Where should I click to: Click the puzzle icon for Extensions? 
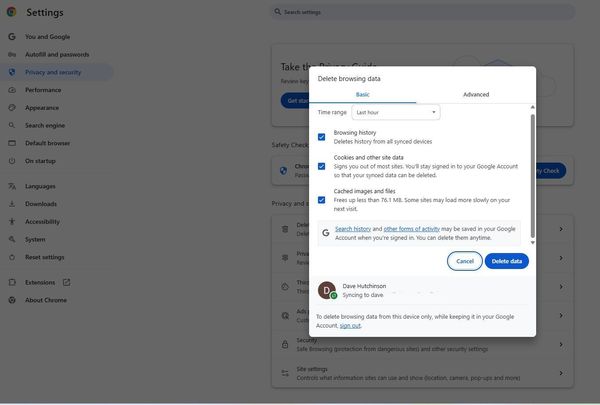click(x=12, y=282)
